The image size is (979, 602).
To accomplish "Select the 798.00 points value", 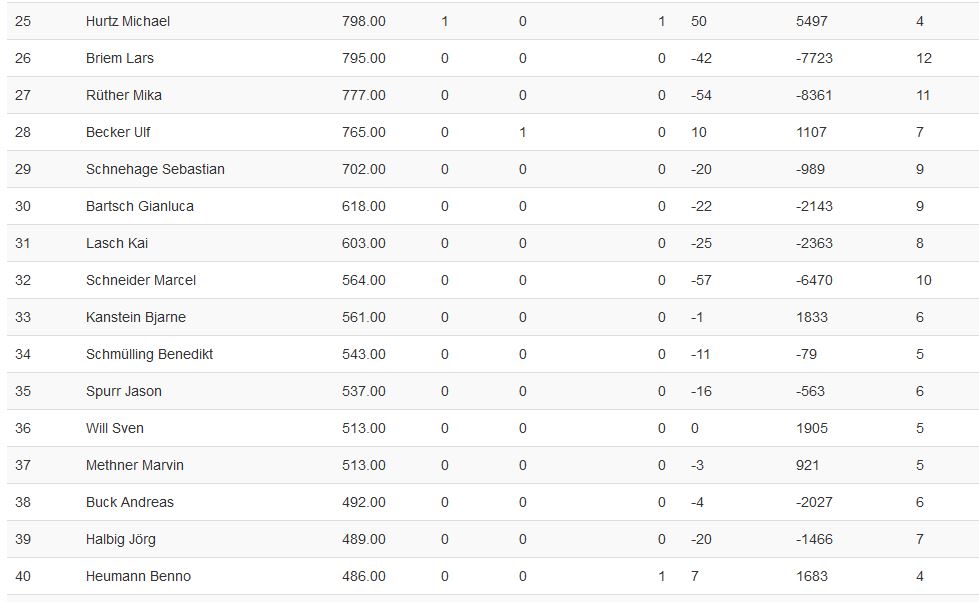I will 363,21.
